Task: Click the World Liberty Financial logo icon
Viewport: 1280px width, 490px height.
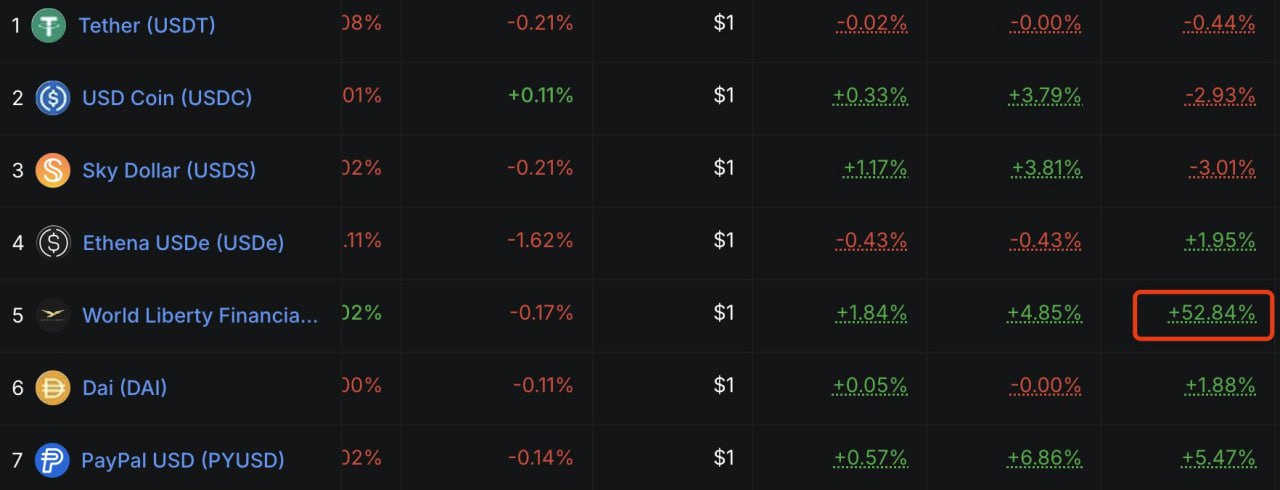Action: point(52,315)
